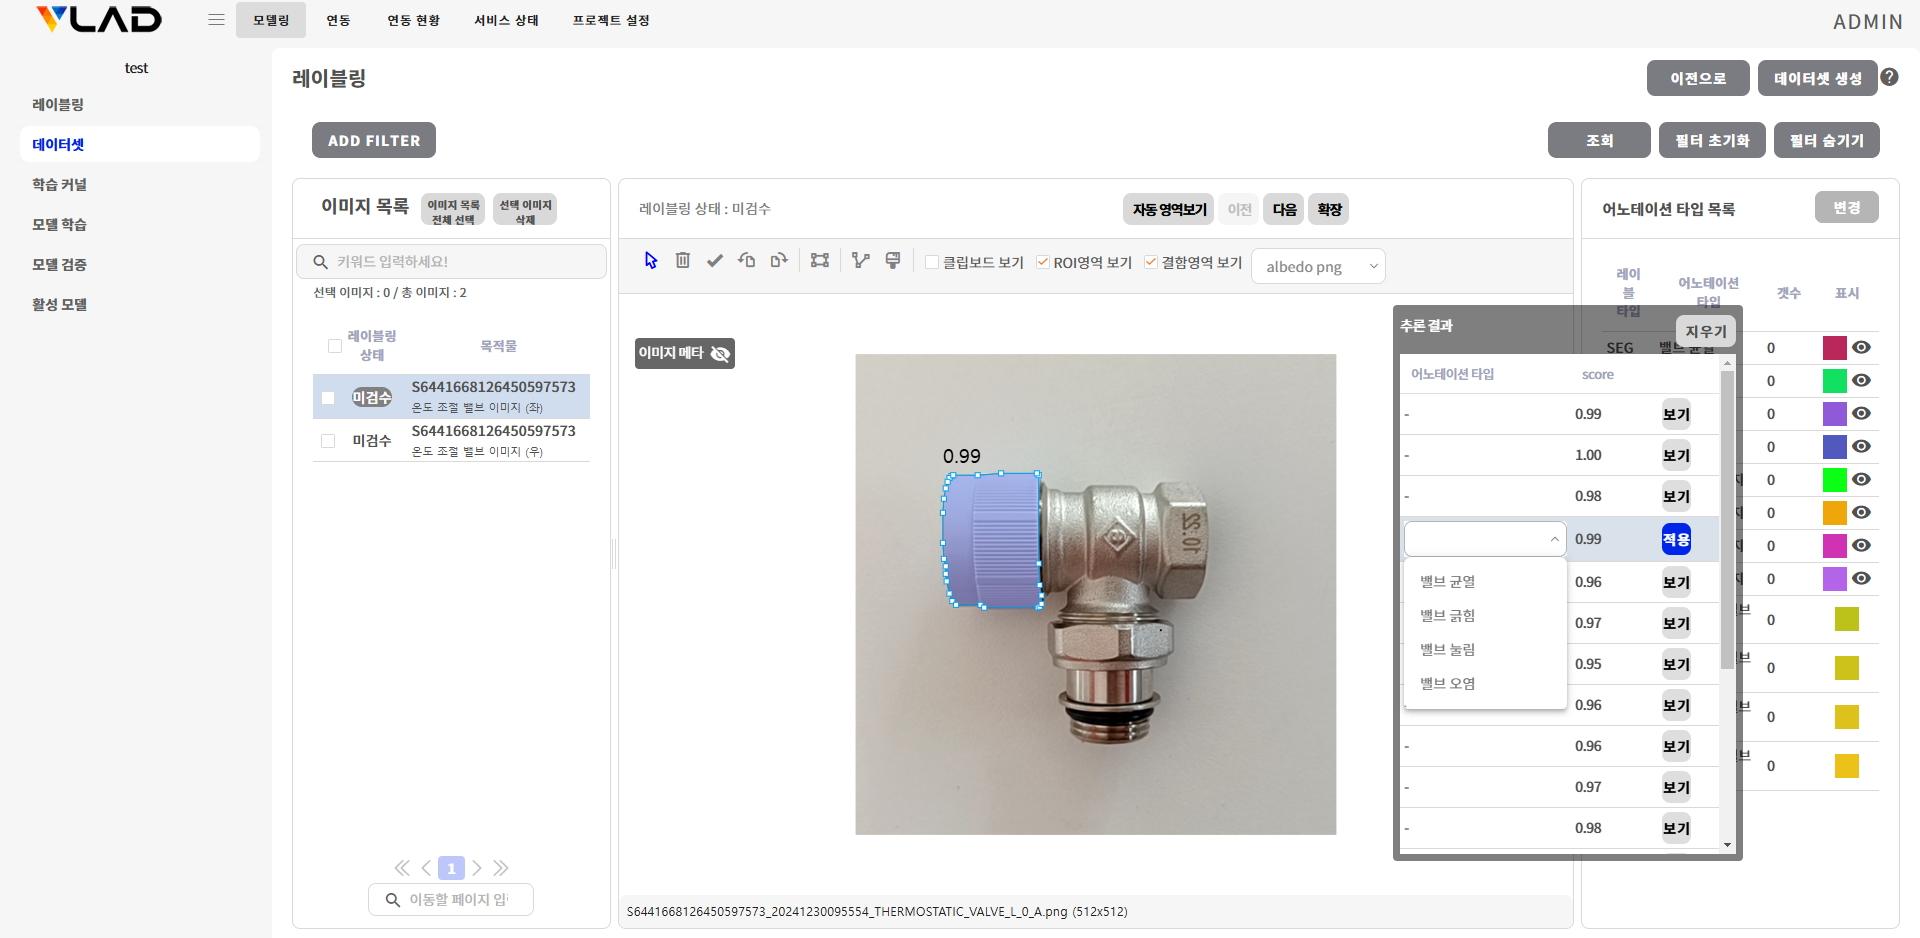Toggle eye icon next to bright green swatch

[1861, 479]
